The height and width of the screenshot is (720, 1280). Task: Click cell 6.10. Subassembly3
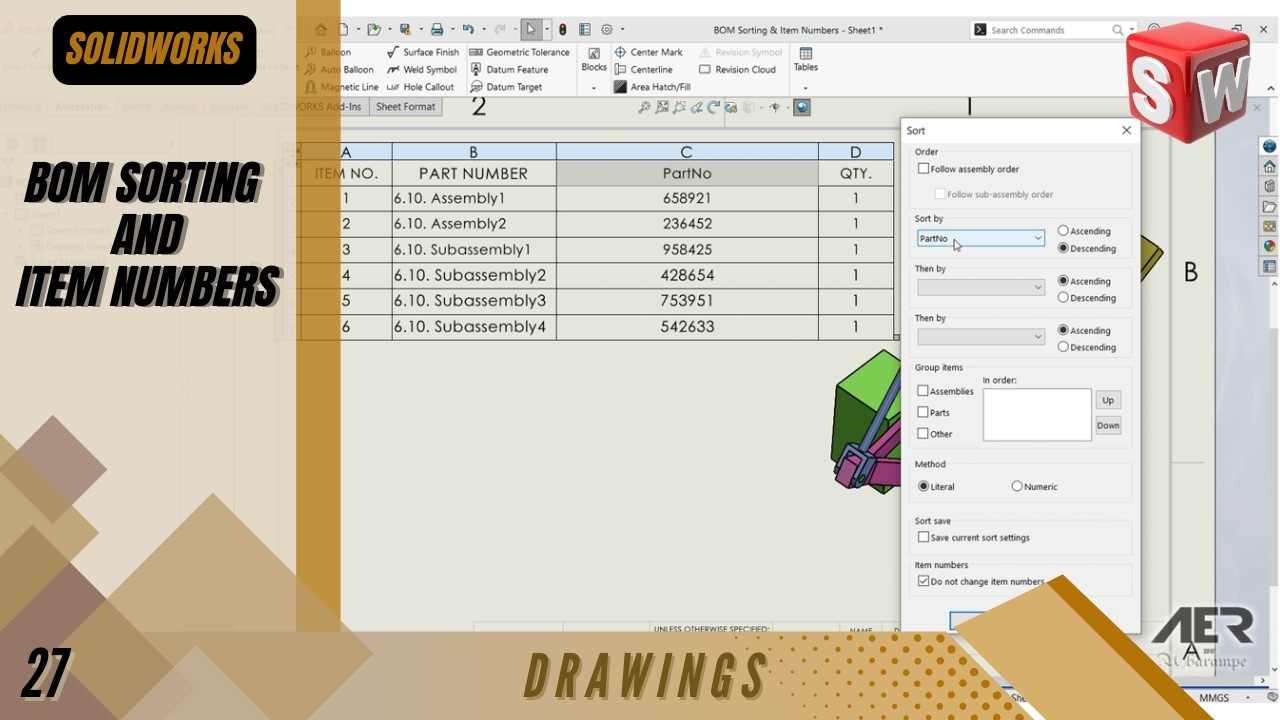[x=474, y=300]
